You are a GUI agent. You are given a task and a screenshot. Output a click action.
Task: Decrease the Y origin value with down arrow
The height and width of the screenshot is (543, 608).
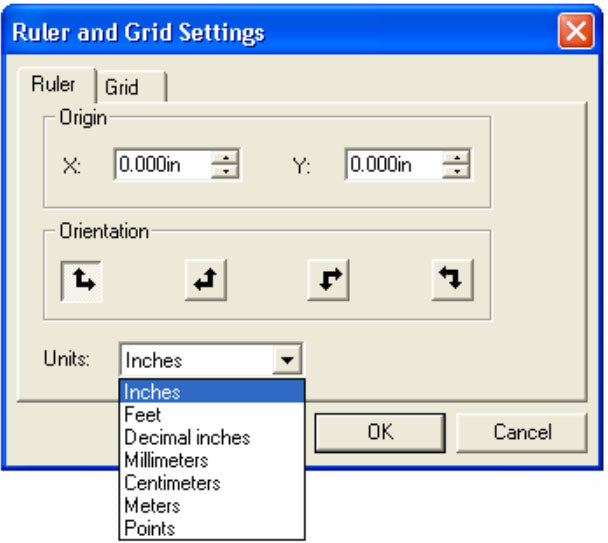pos(456,171)
